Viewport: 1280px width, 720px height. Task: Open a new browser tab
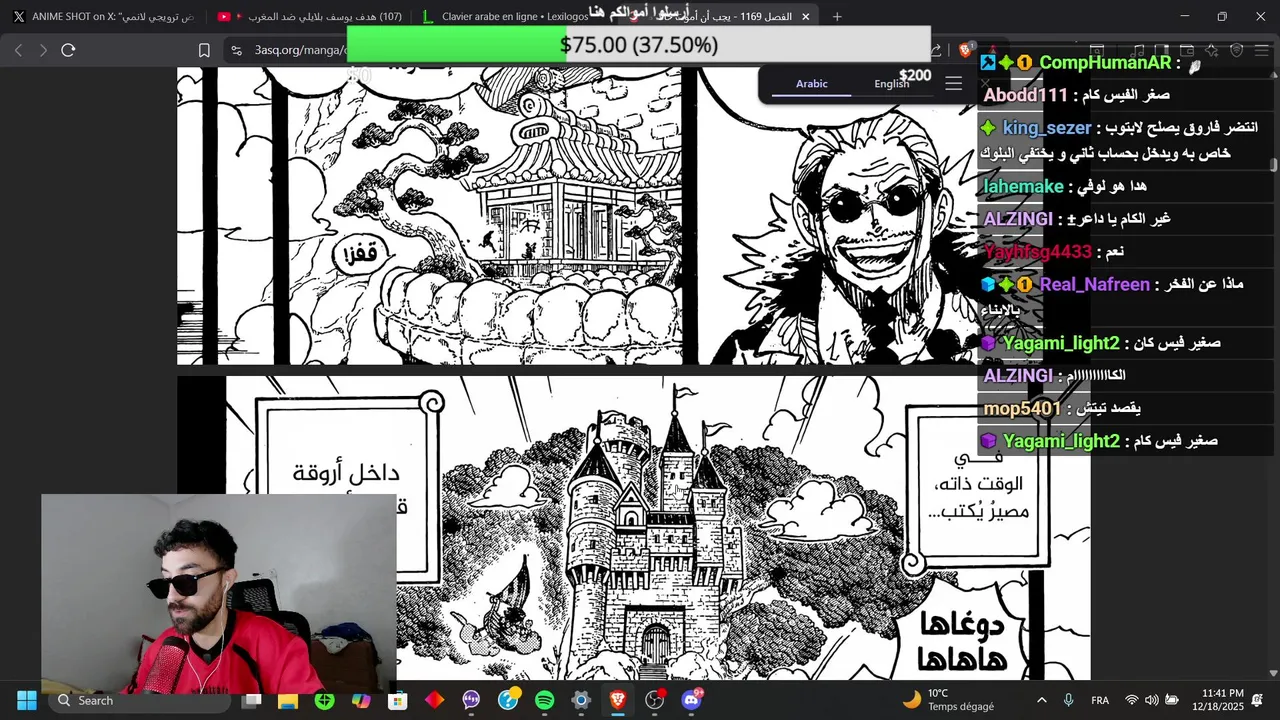click(837, 17)
